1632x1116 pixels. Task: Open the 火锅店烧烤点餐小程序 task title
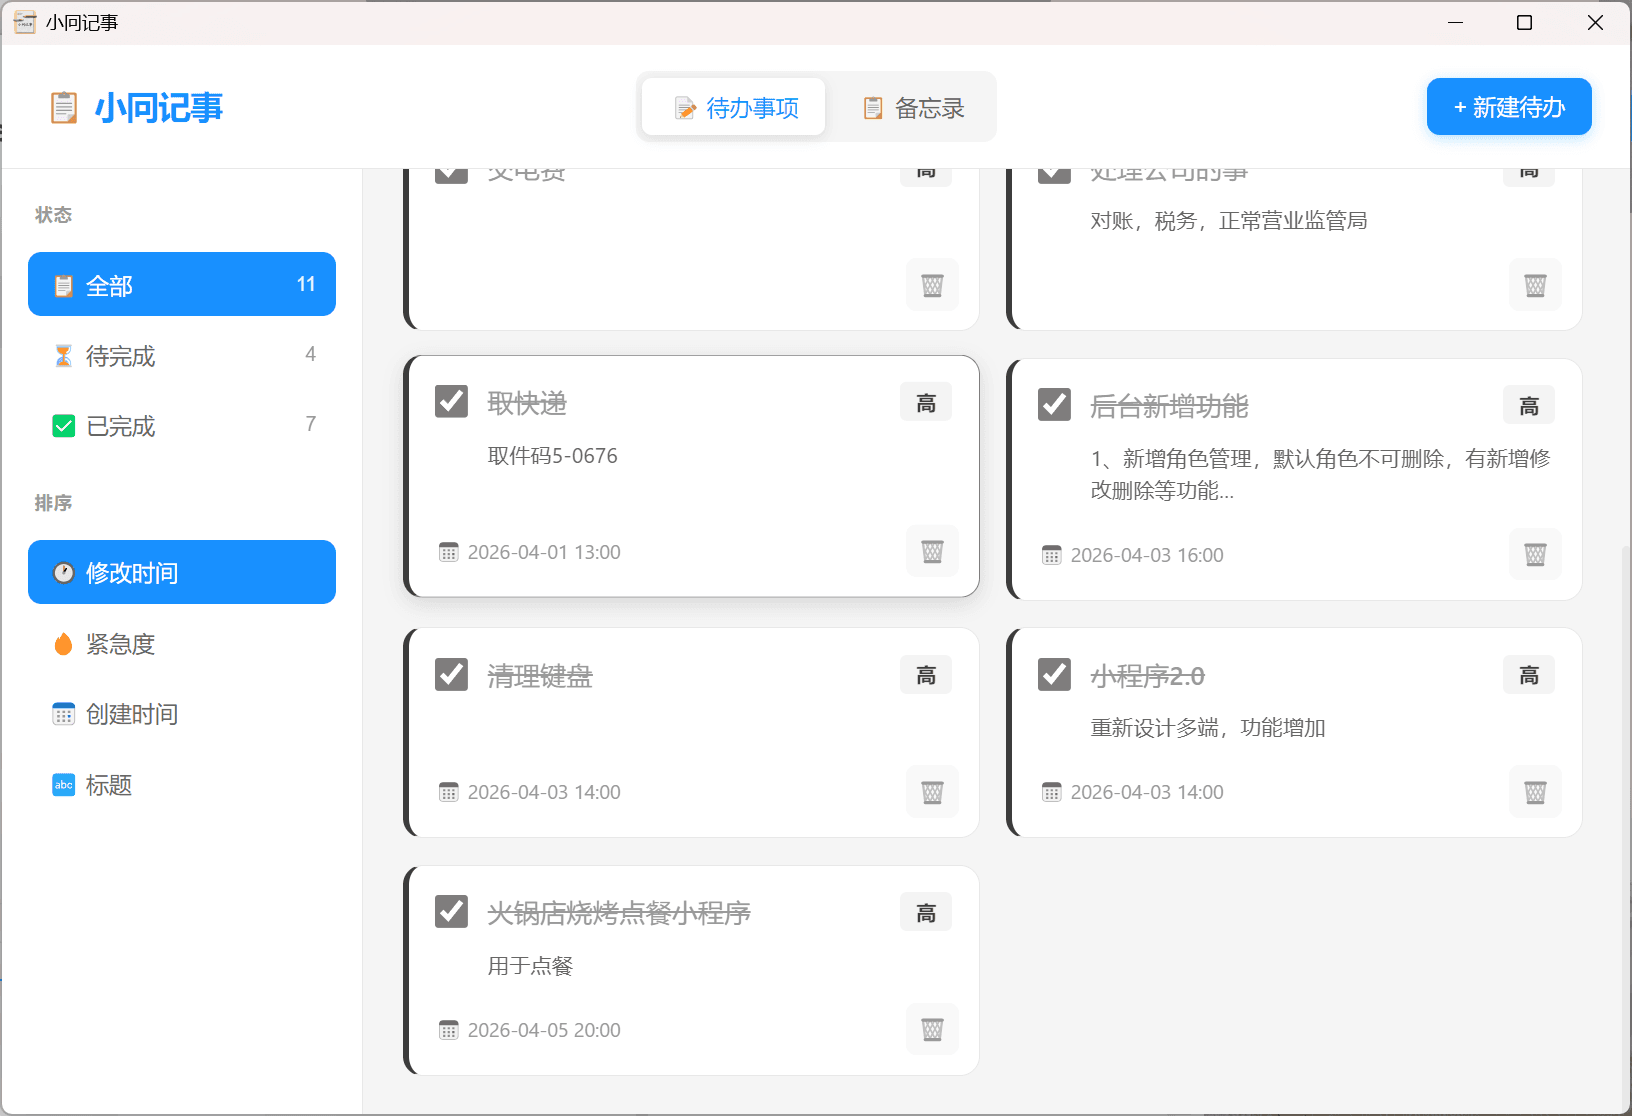click(619, 913)
